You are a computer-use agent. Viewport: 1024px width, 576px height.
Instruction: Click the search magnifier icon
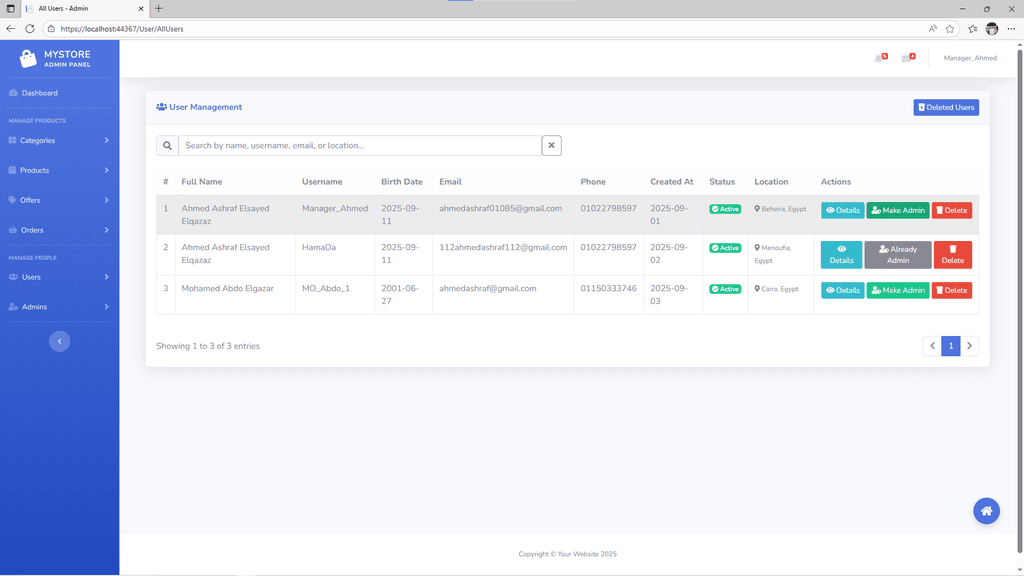pyautogui.click(x=167, y=146)
